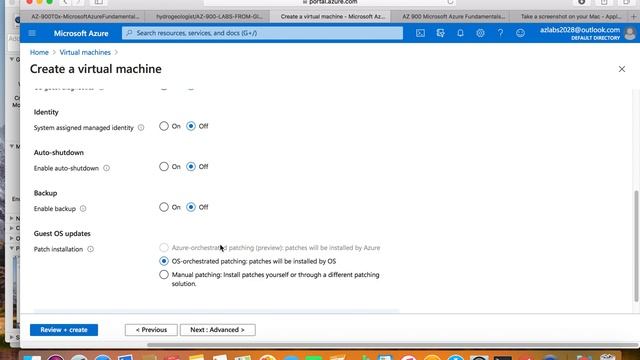Open the feedback smiley icon
This screenshot has height=360, width=640.
click(520, 33)
